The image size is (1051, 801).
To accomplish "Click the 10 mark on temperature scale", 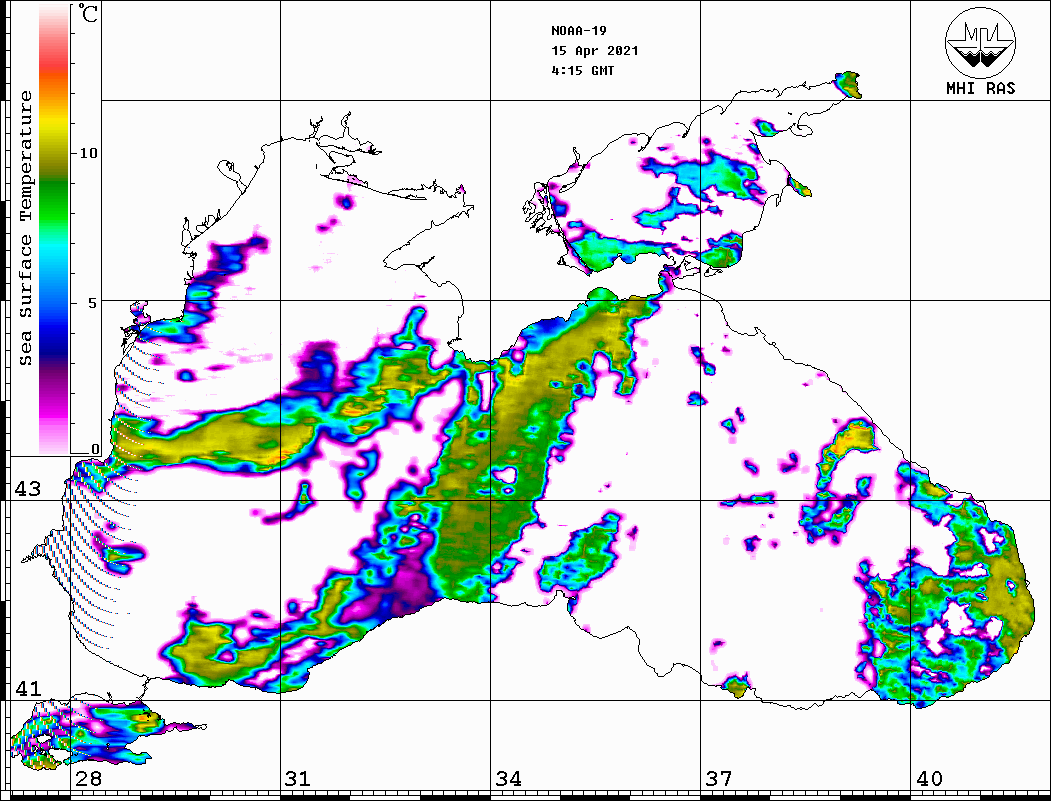I will click(88, 153).
